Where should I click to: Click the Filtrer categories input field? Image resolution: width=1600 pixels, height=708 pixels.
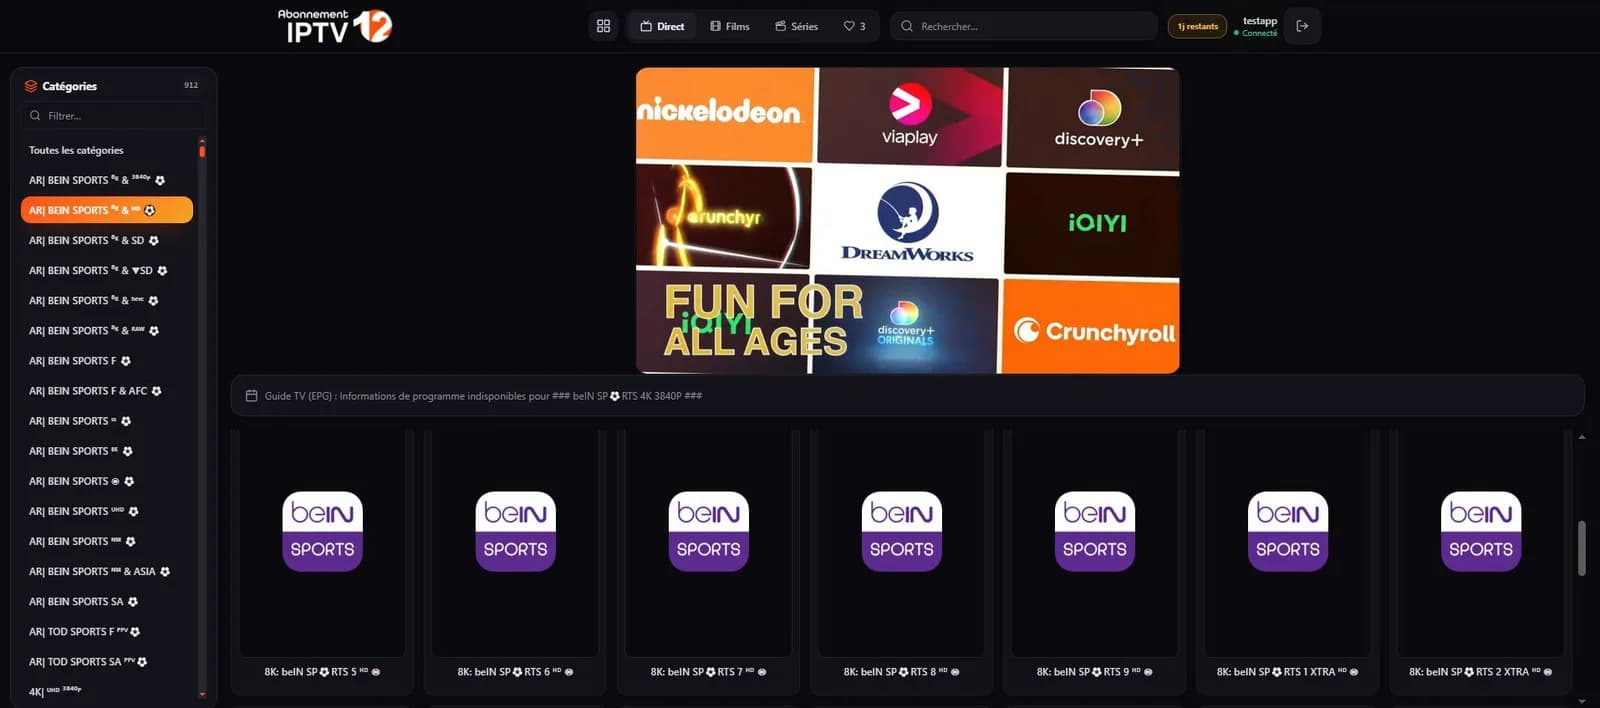(x=113, y=116)
